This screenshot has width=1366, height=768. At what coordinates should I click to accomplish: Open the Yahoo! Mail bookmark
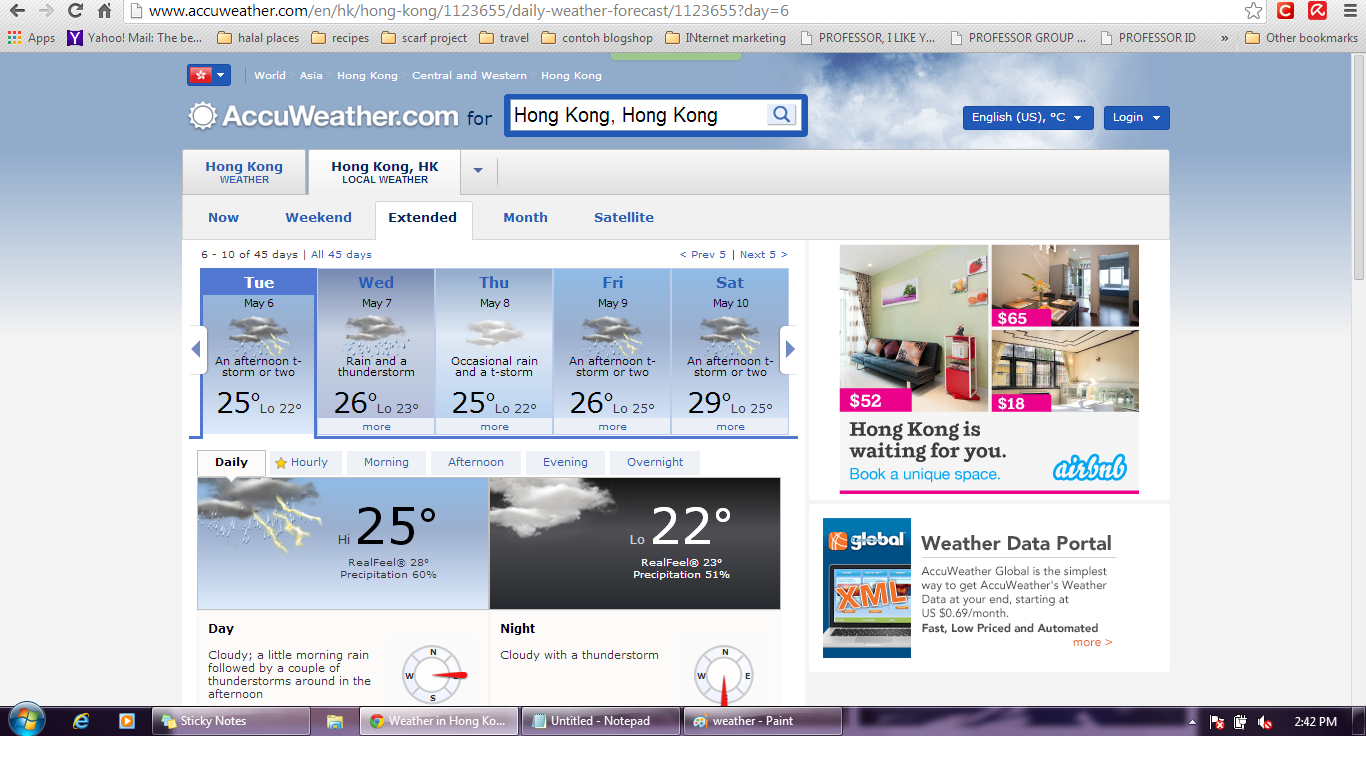coord(135,38)
